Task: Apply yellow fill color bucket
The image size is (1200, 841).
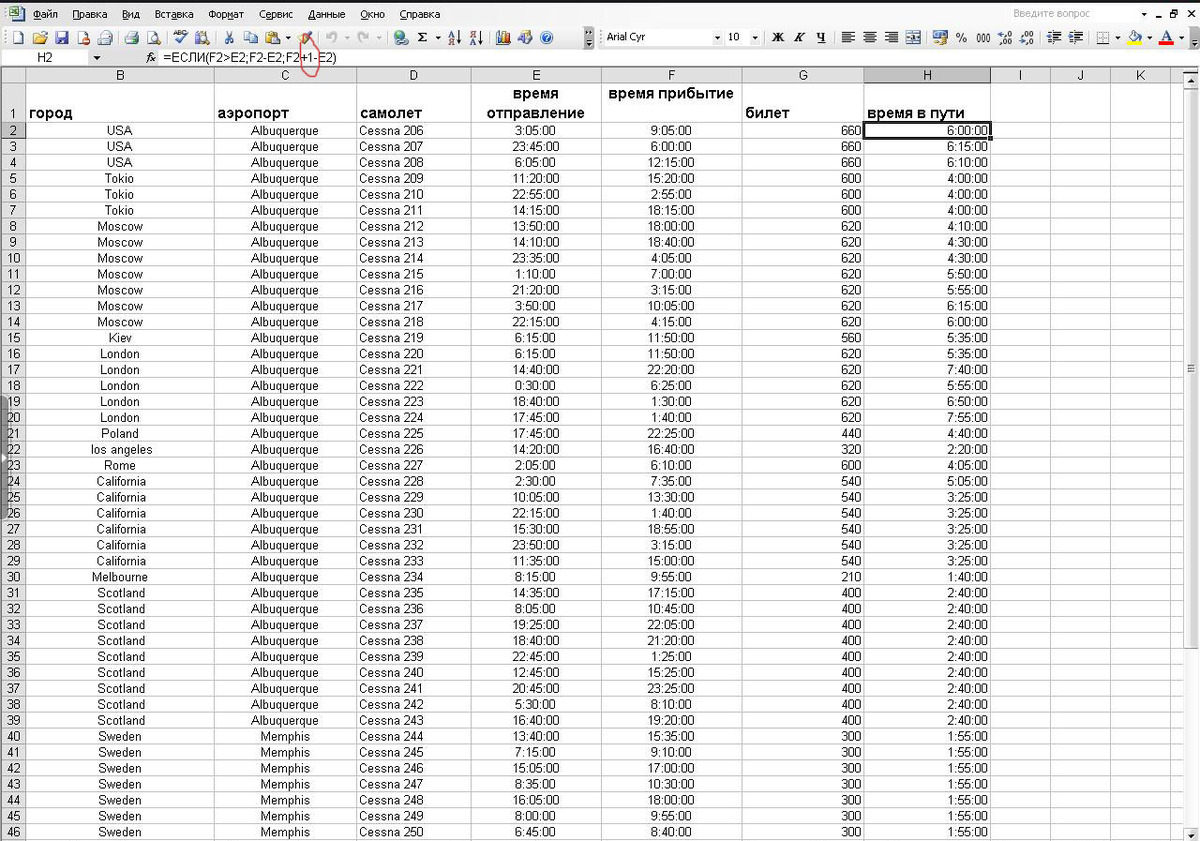Action: [x=1135, y=37]
